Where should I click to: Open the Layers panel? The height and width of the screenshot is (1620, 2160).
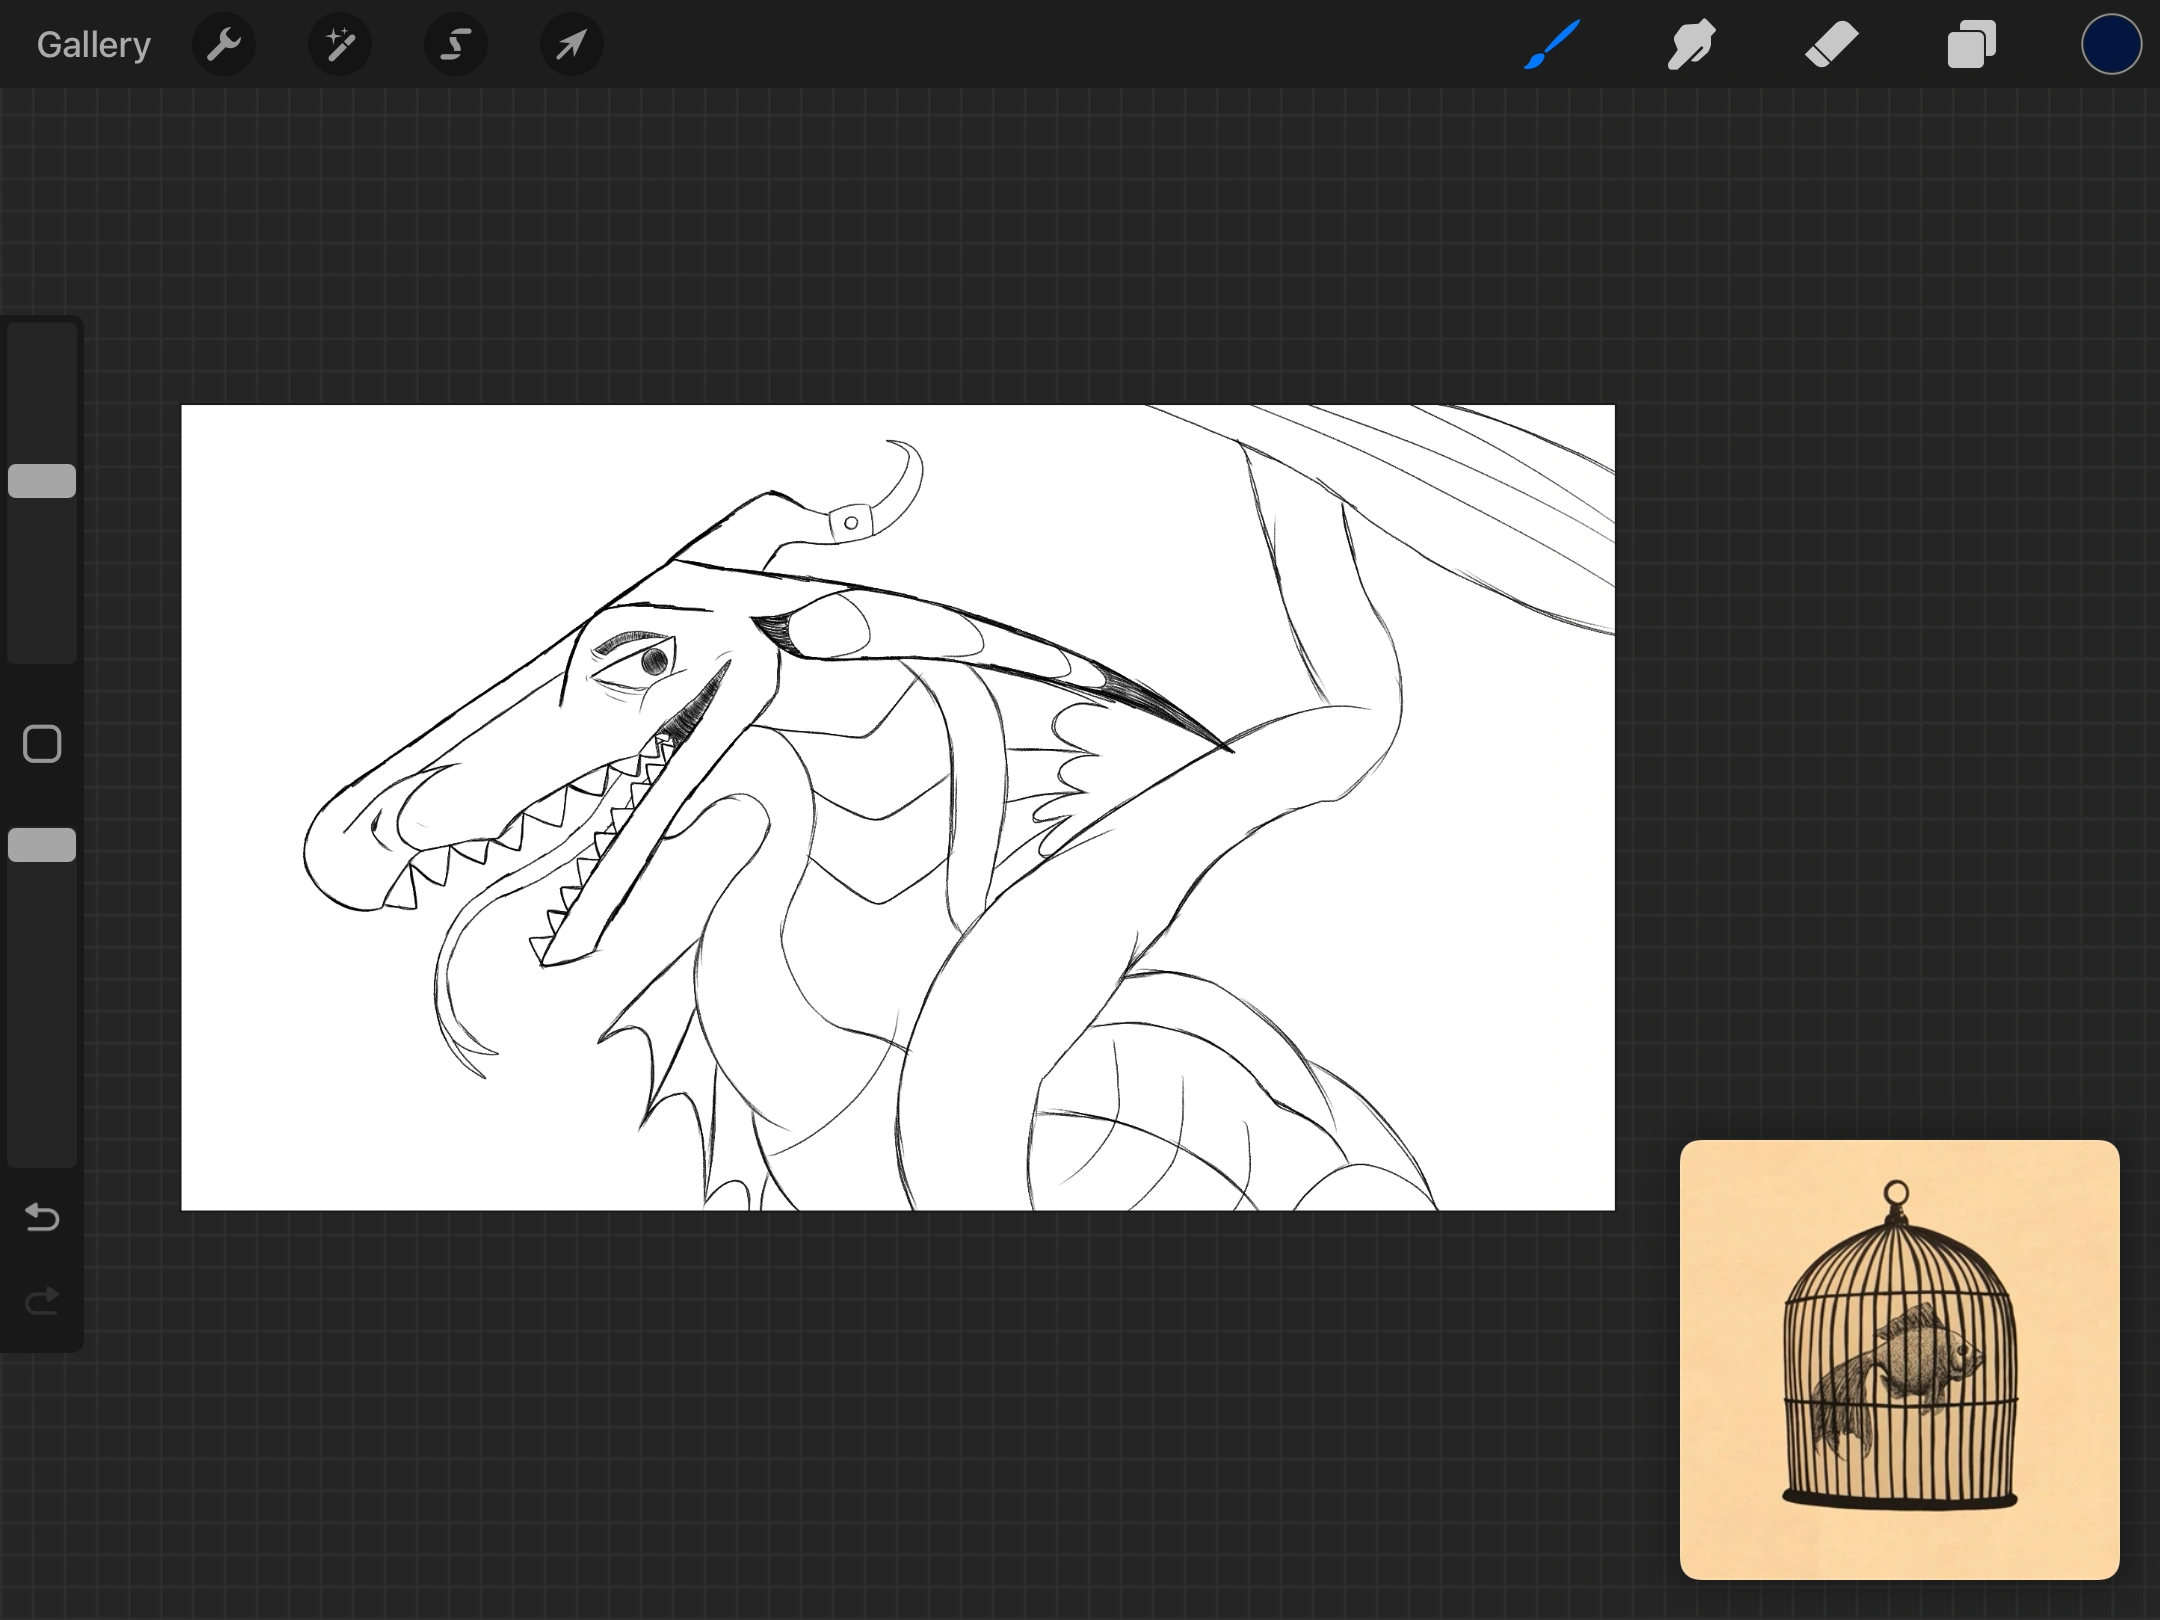(x=1970, y=44)
